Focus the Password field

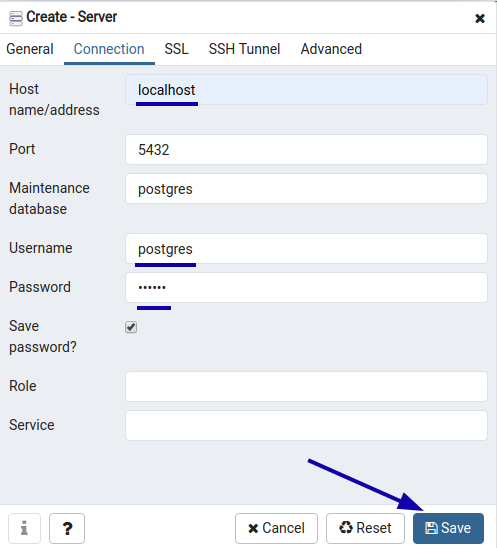pyautogui.click(x=307, y=288)
